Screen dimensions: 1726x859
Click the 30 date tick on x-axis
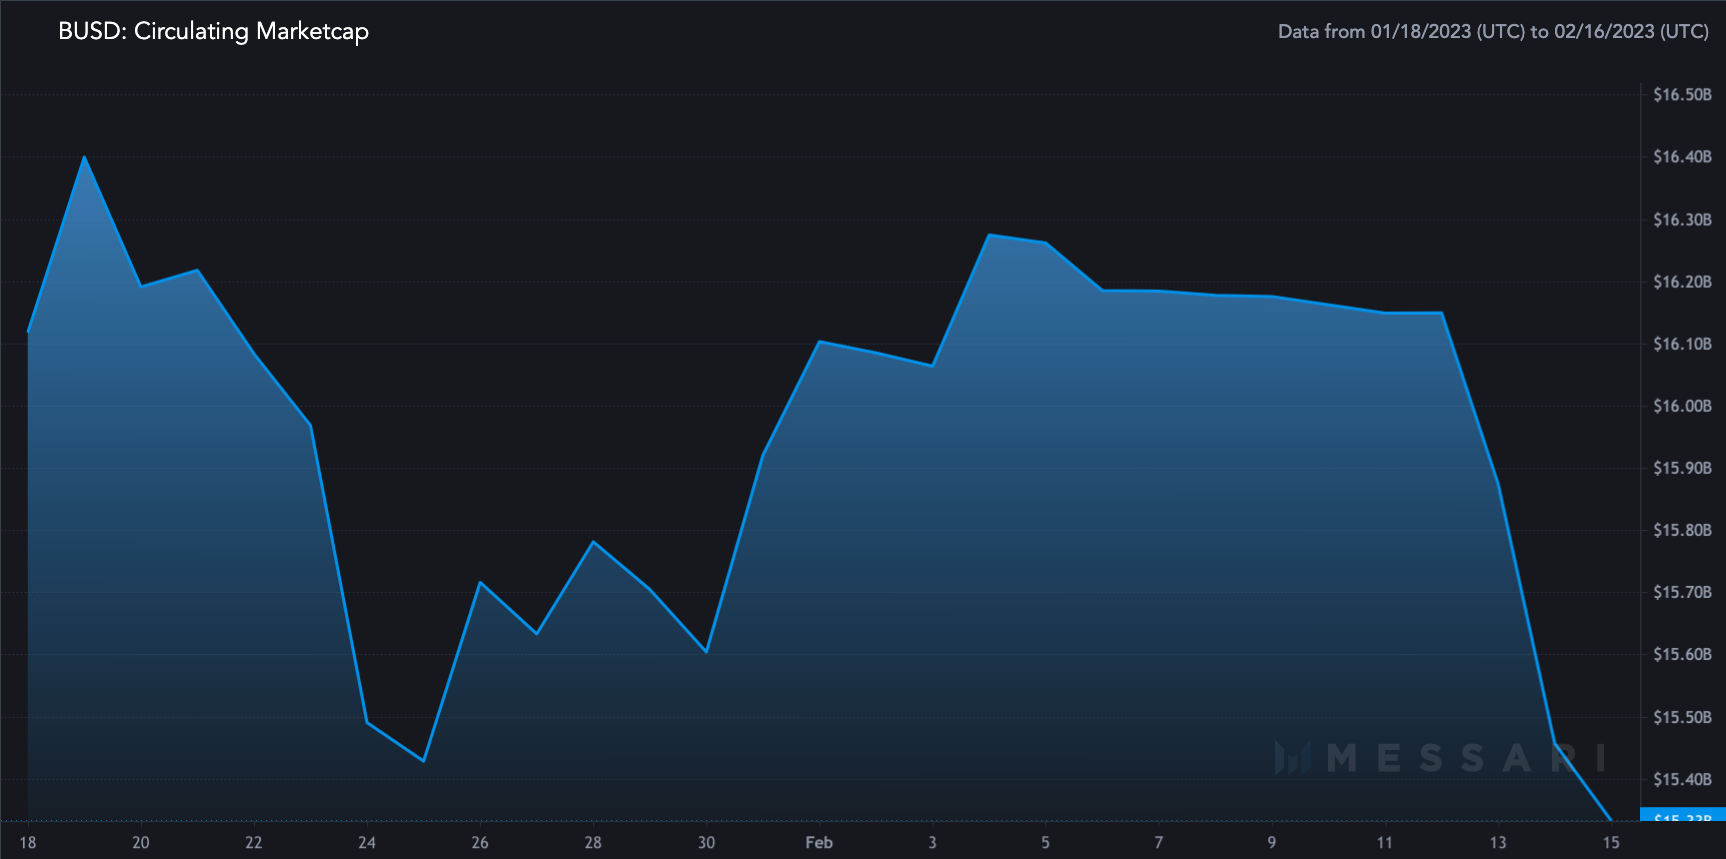pos(706,842)
